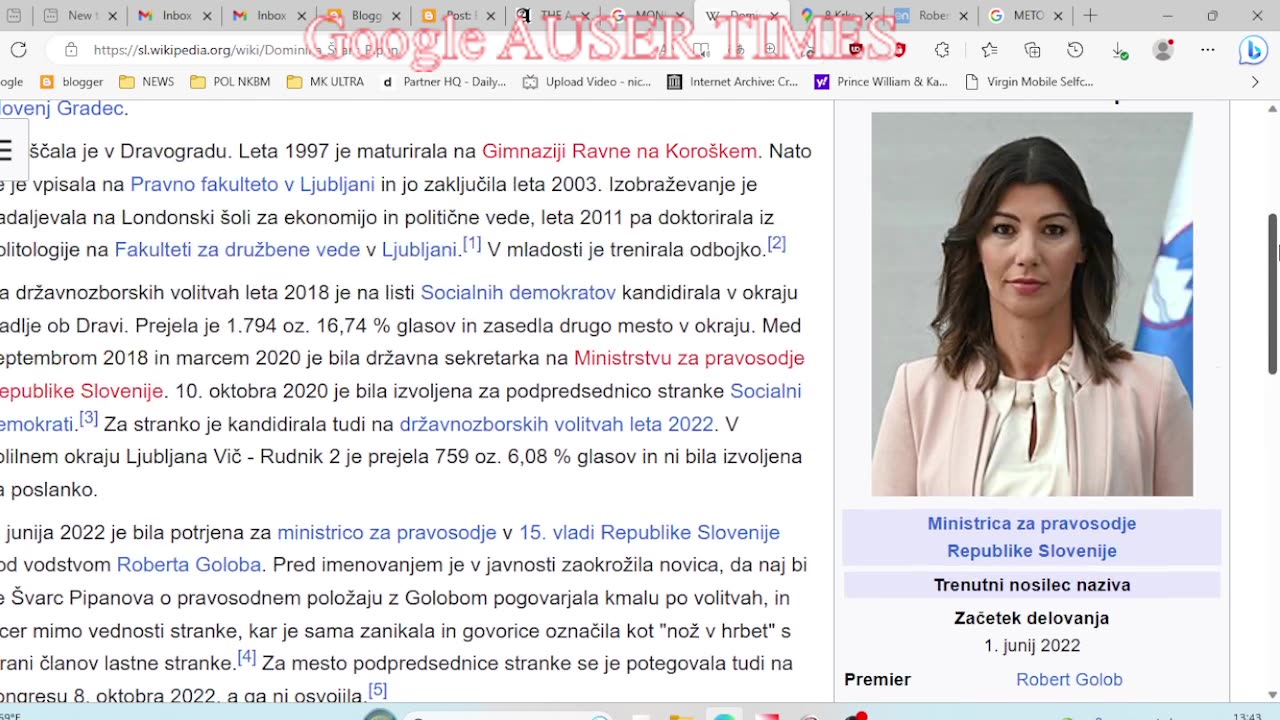Jump to footnote reference [3]
The width and height of the screenshot is (1280, 720).
88,418
